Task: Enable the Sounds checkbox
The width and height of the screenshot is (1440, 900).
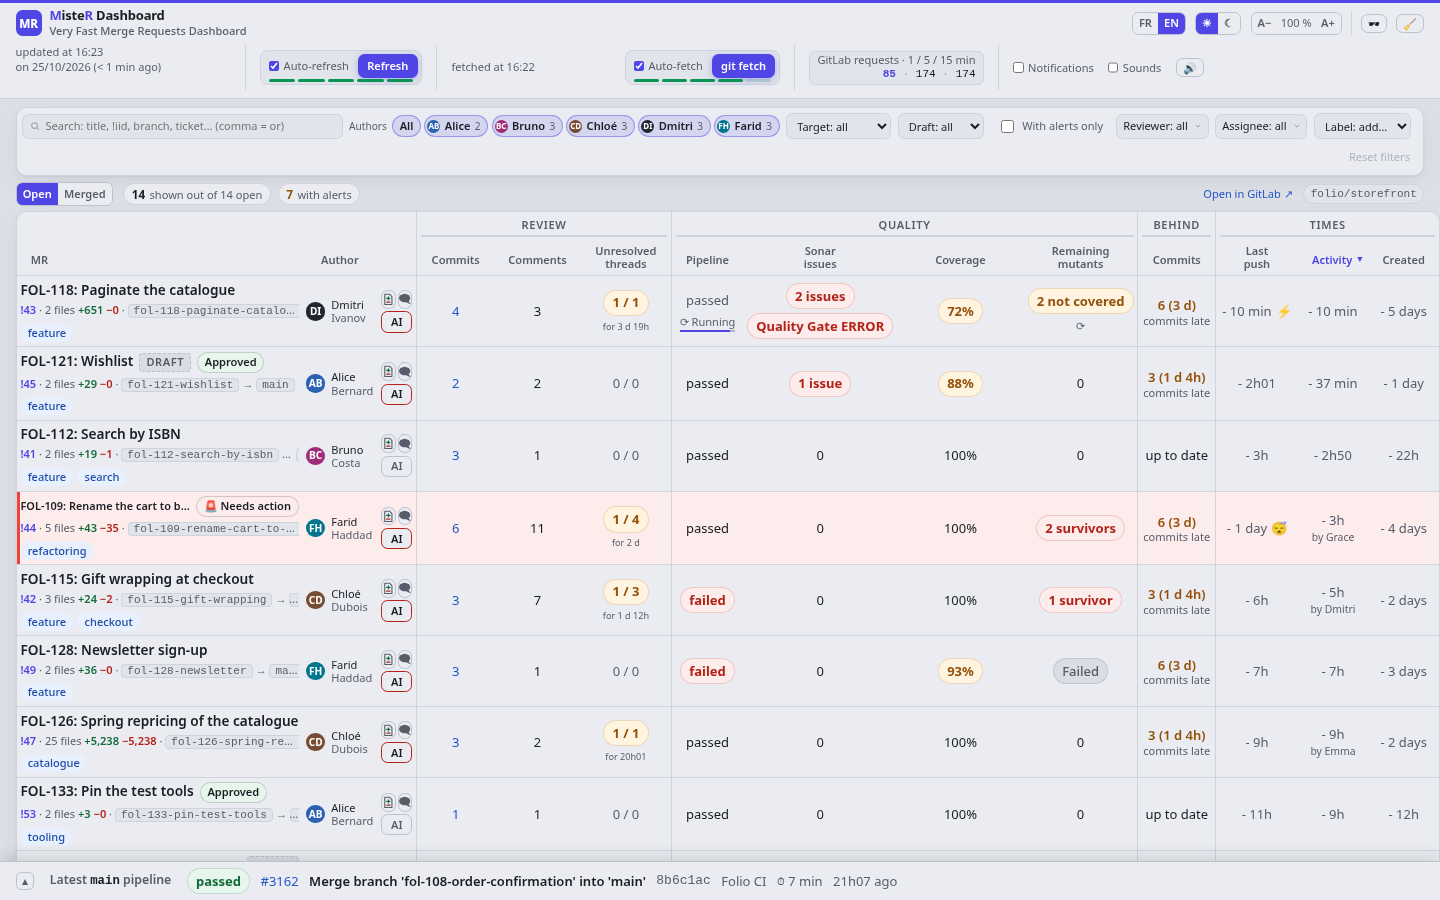Action: tap(1113, 68)
